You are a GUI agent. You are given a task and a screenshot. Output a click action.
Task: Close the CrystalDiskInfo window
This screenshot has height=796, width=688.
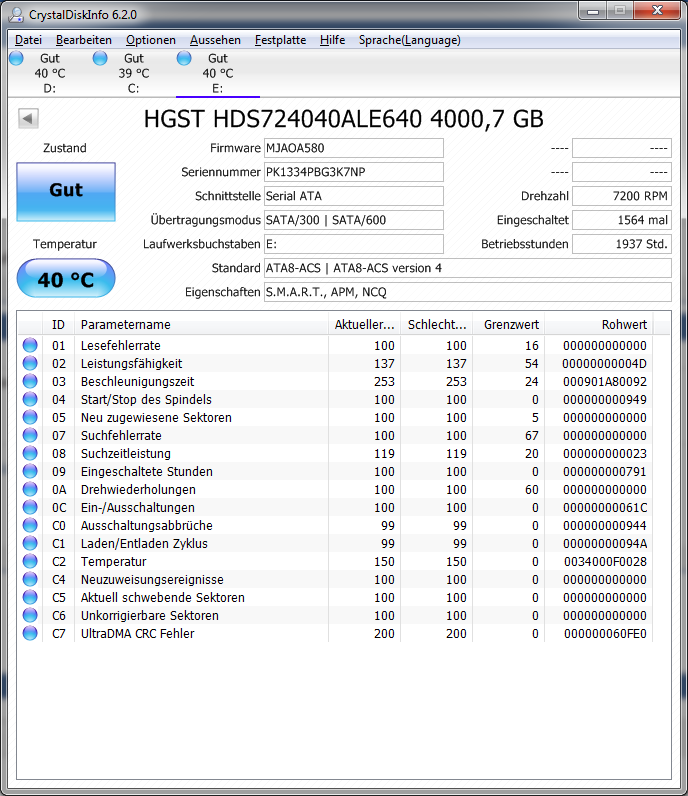point(657,11)
